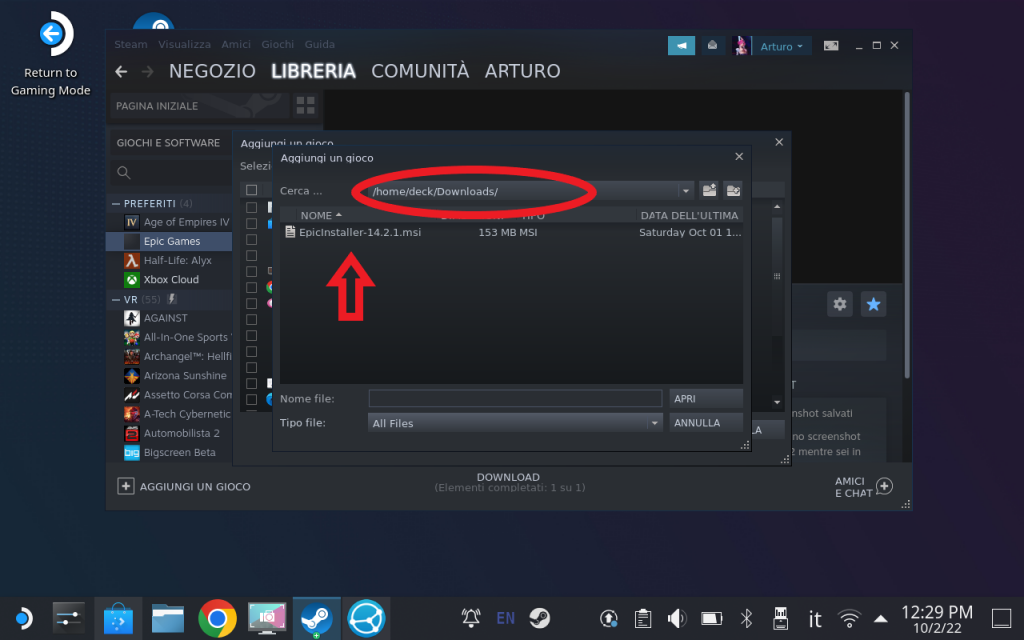Screen dimensions: 1024x640
Task: Open Steam Big Picture mode icon
Action: click(x=831, y=46)
